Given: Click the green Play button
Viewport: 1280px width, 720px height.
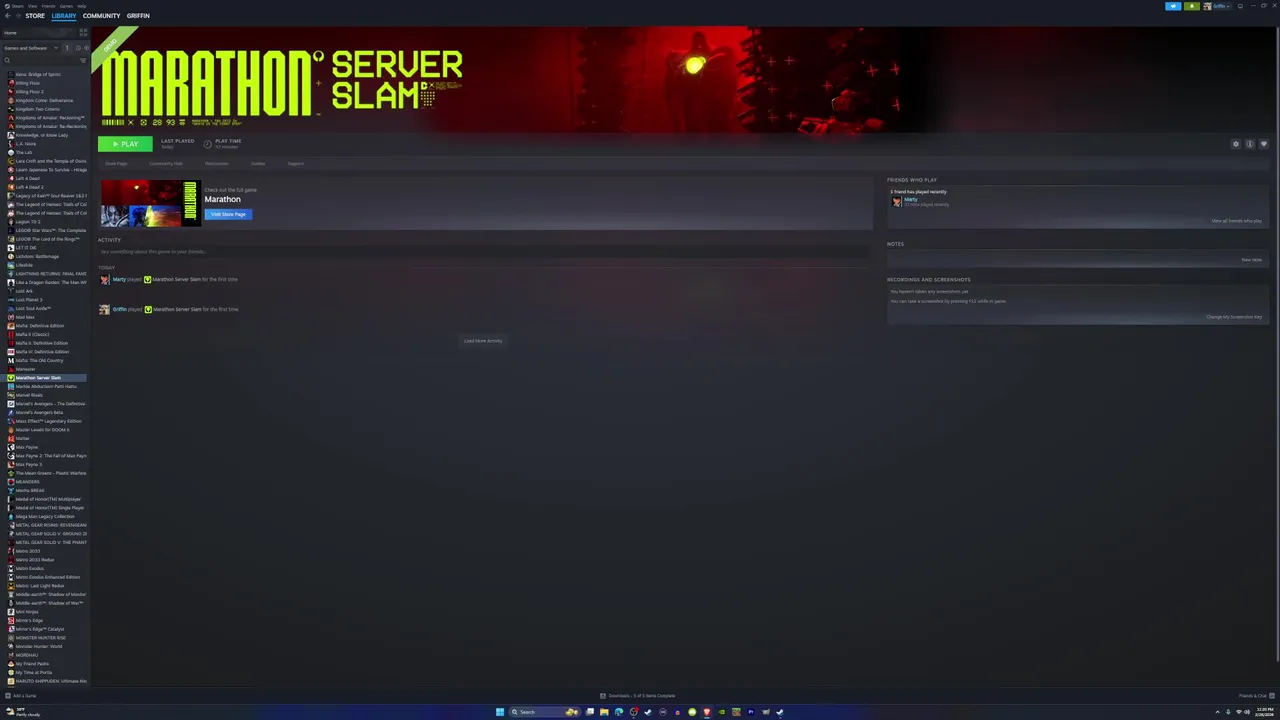Looking at the screenshot, I should [x=125, y=144].
